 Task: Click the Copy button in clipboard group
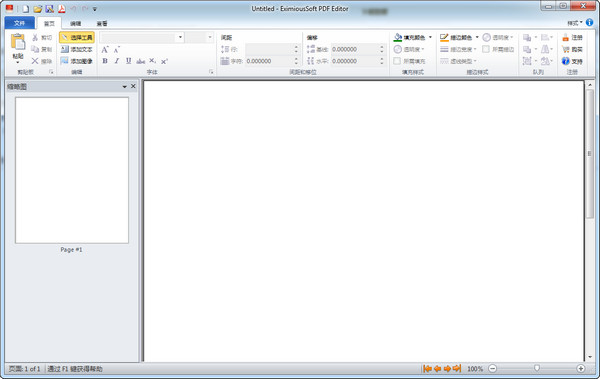pyautogui.click(x=42, y=49)
